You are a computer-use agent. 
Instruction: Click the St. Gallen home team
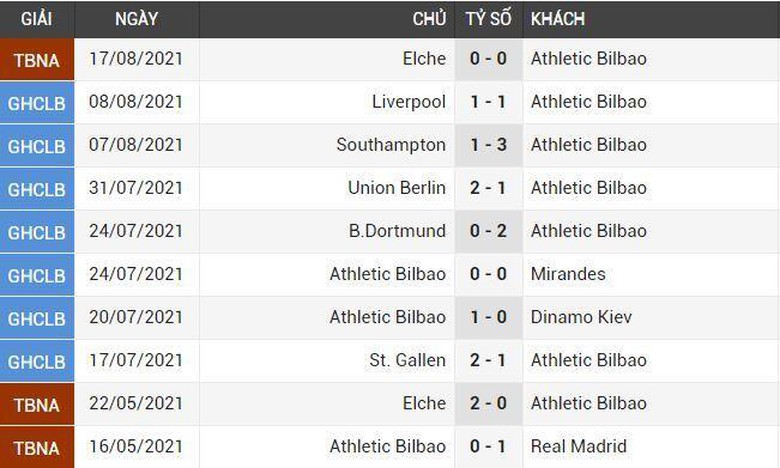pos(407,360)
